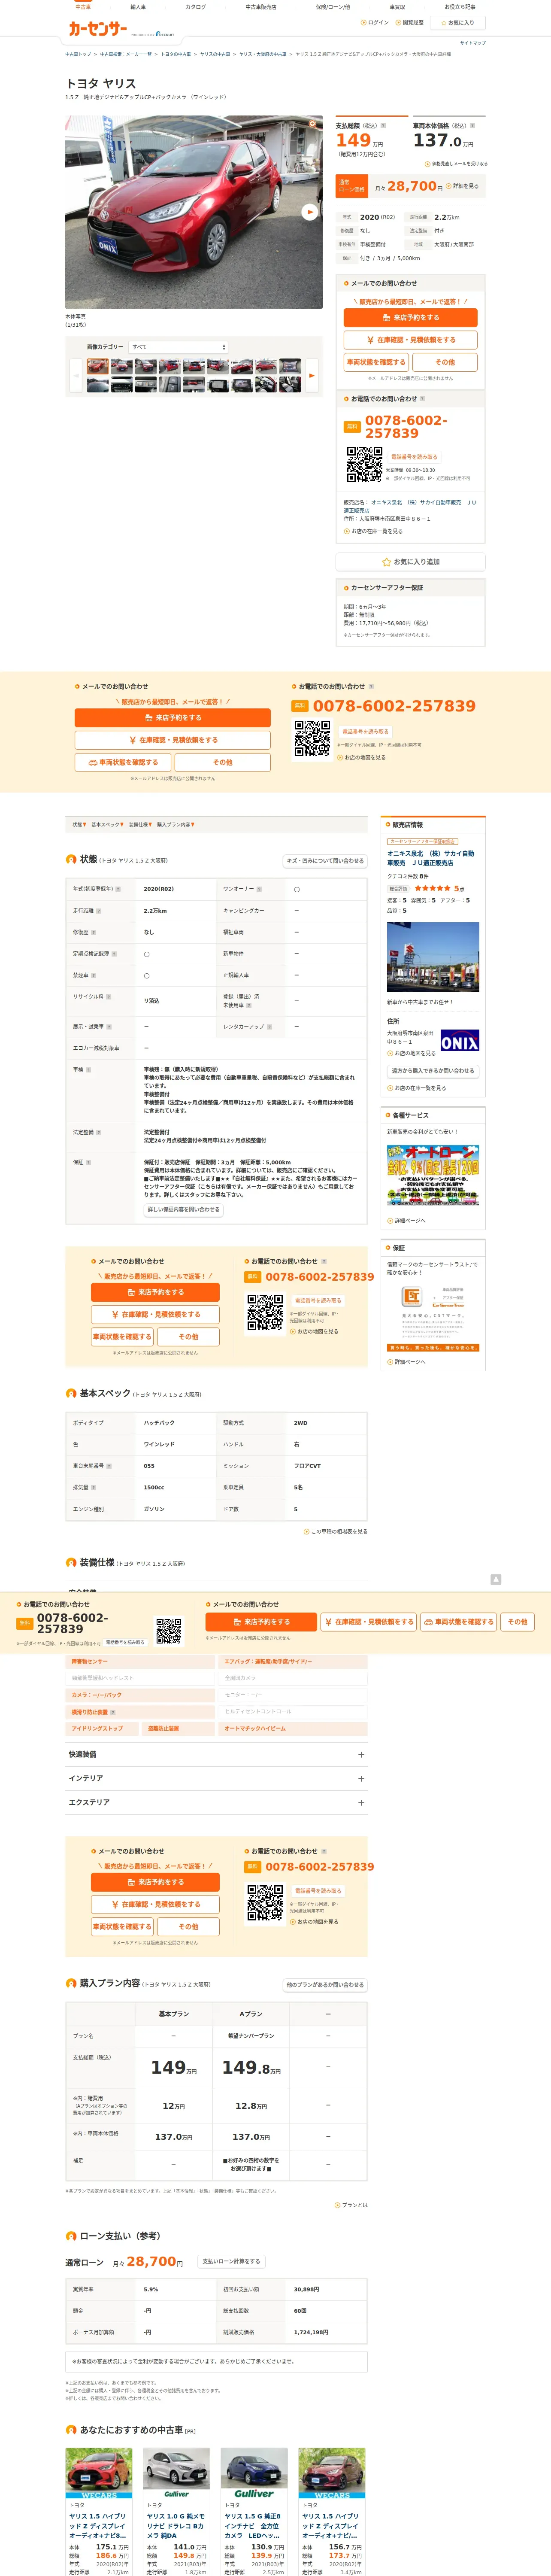Open the help icon beside 支払総額
The width and height of the screenshot is (551, 2576).
[383, 126]
